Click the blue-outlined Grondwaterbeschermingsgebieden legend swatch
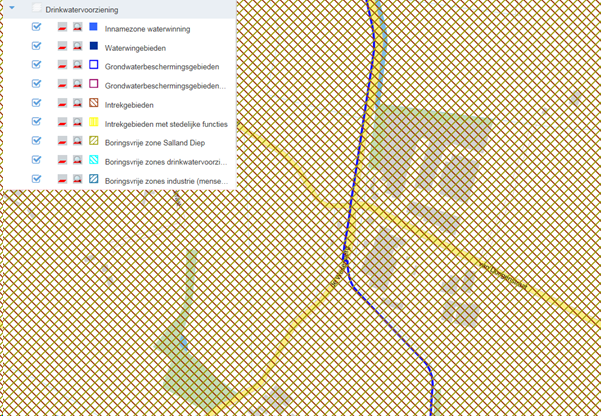 coord(94,65)
